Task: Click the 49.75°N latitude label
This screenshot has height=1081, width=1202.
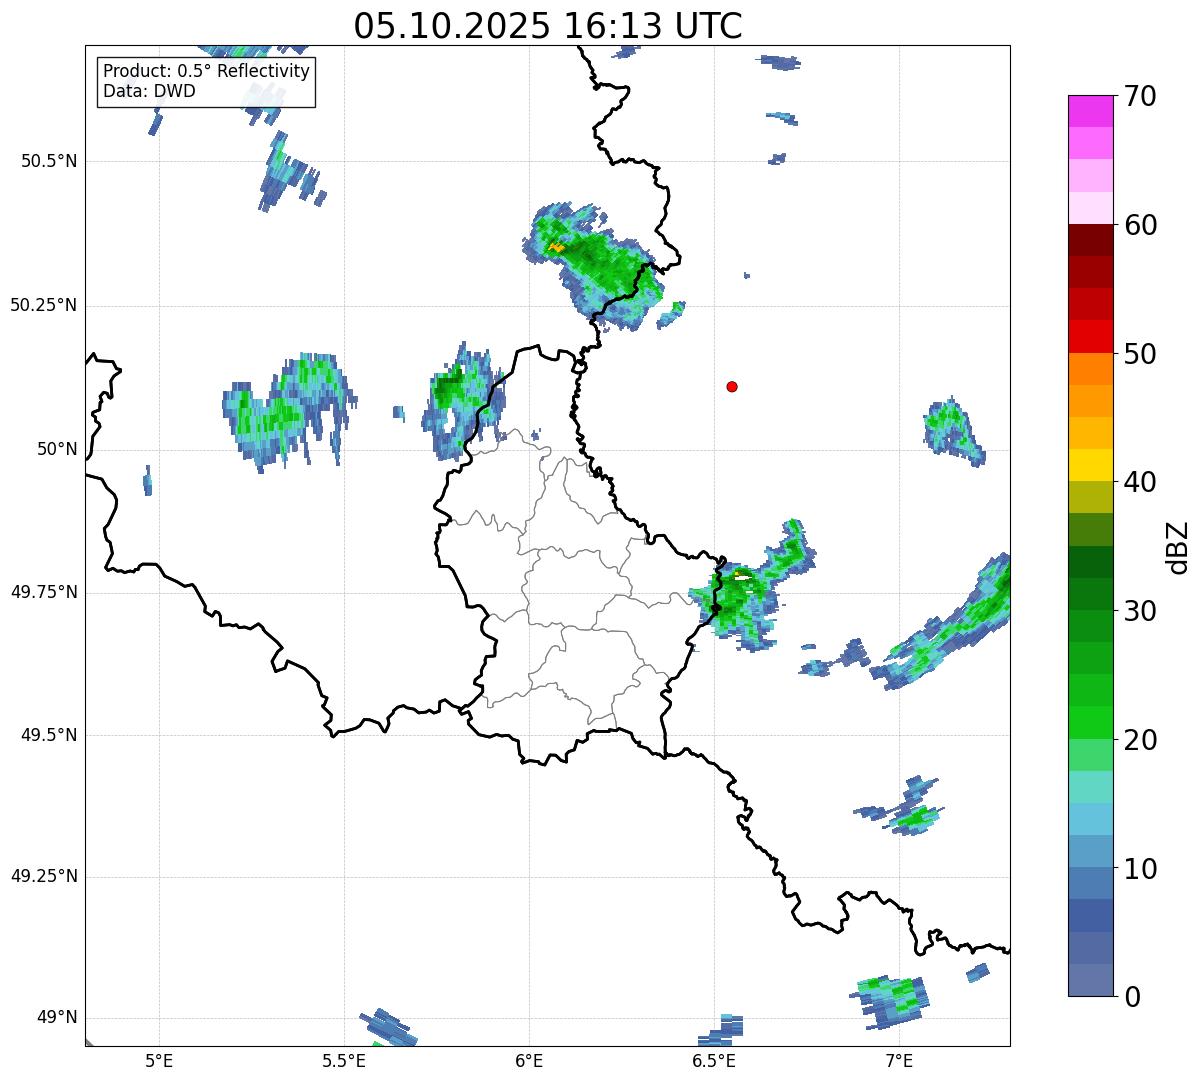Action: [44, 592]
